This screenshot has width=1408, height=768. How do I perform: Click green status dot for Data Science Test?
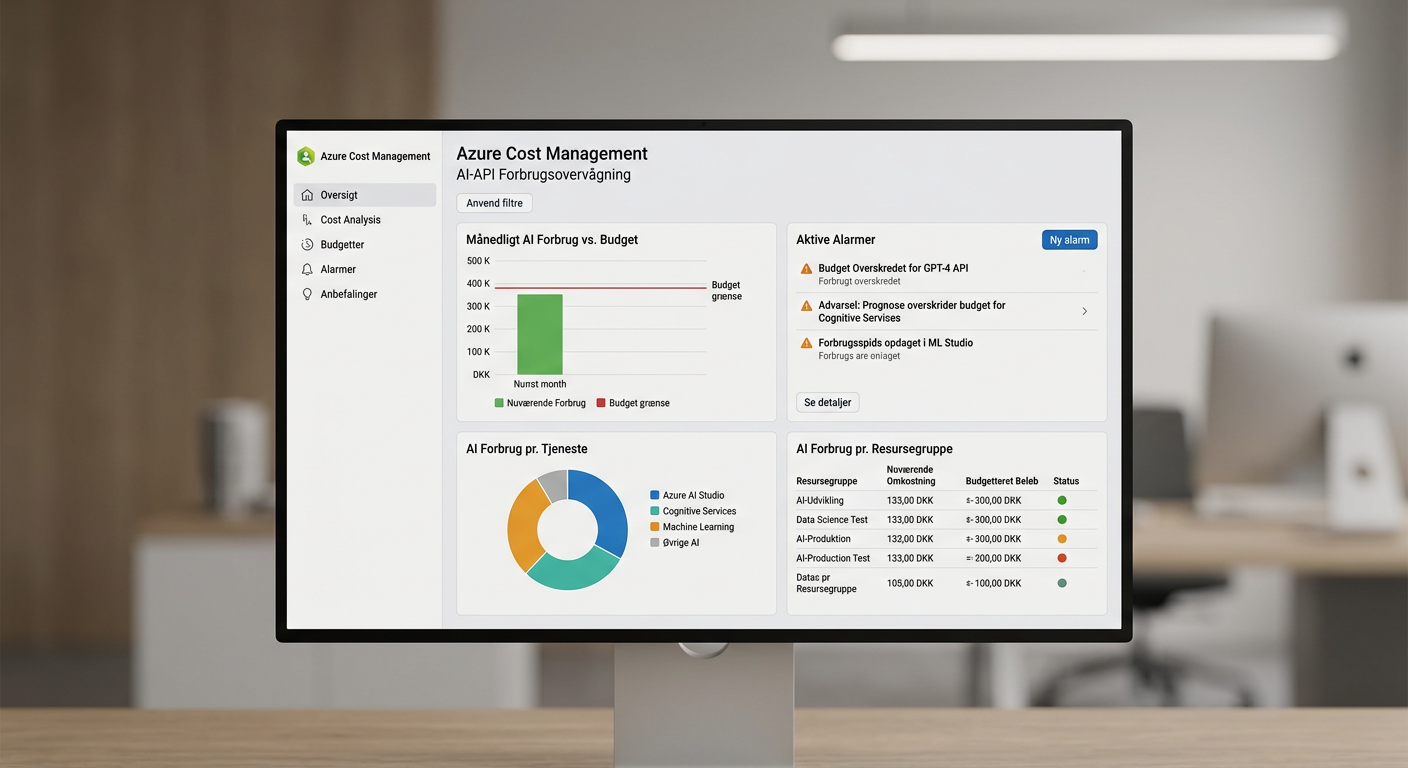coord(1062,520)
